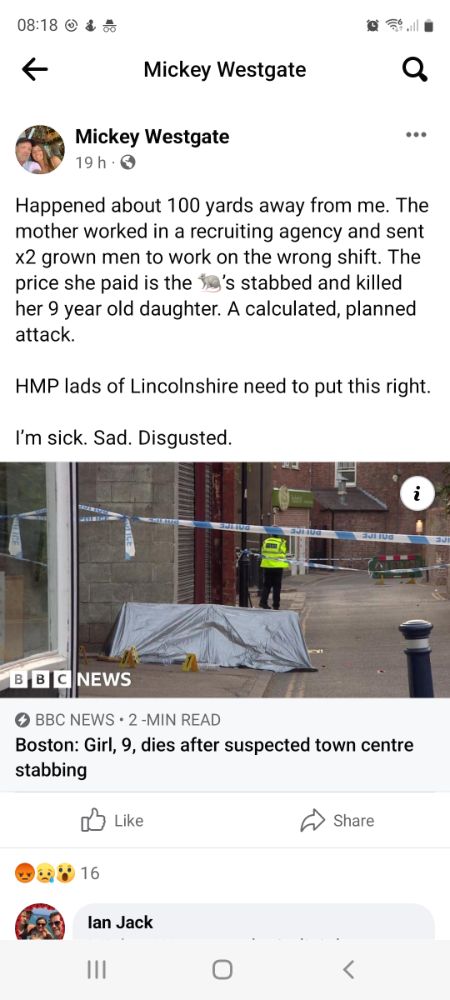Tap the Android back navigation chevron
Screen dimensions: 450x1000
tap(348, 970)
